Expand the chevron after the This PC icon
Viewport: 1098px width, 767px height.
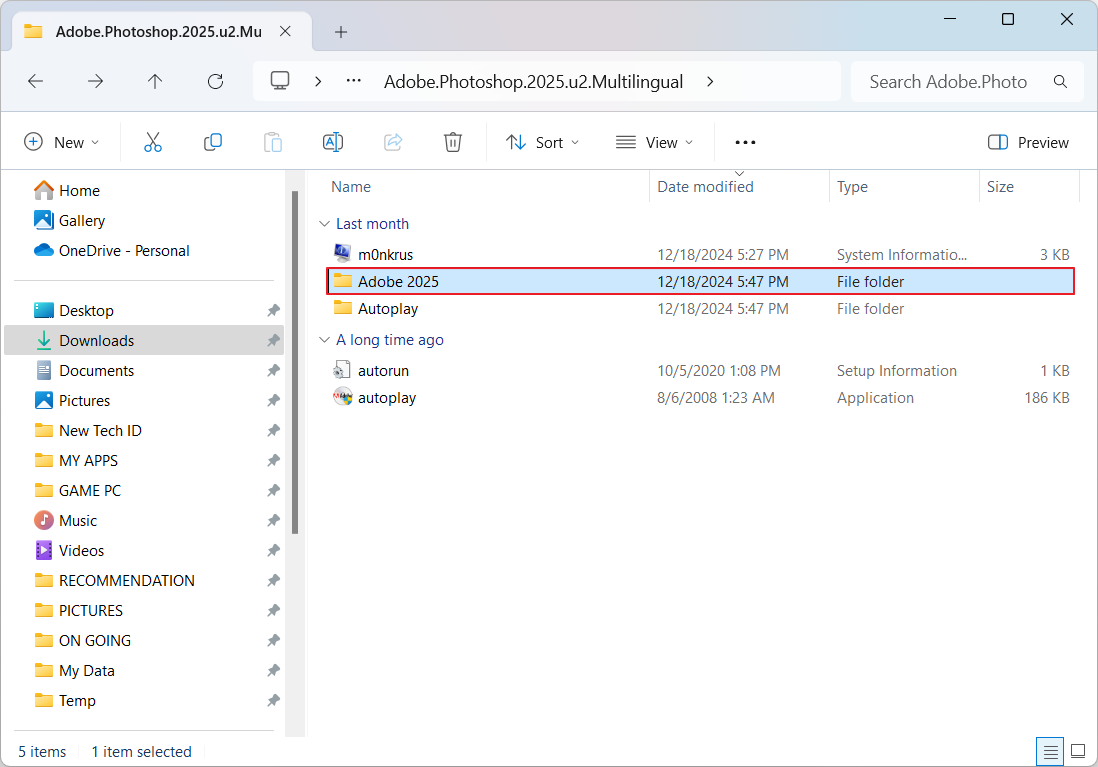tap(318, 81)
